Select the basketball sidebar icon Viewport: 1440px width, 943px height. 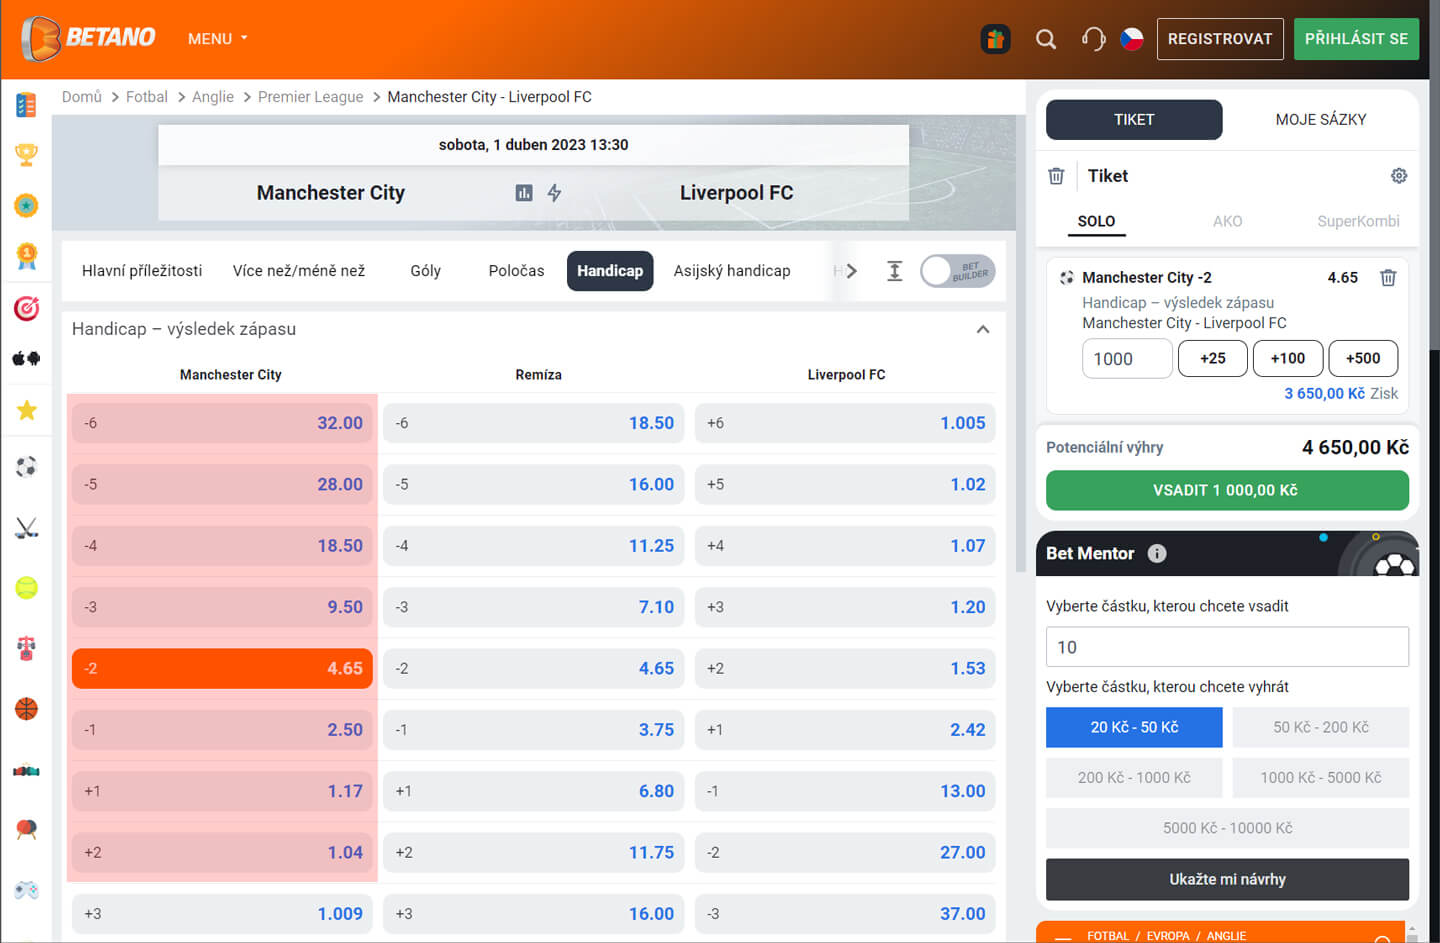[26, 709]
